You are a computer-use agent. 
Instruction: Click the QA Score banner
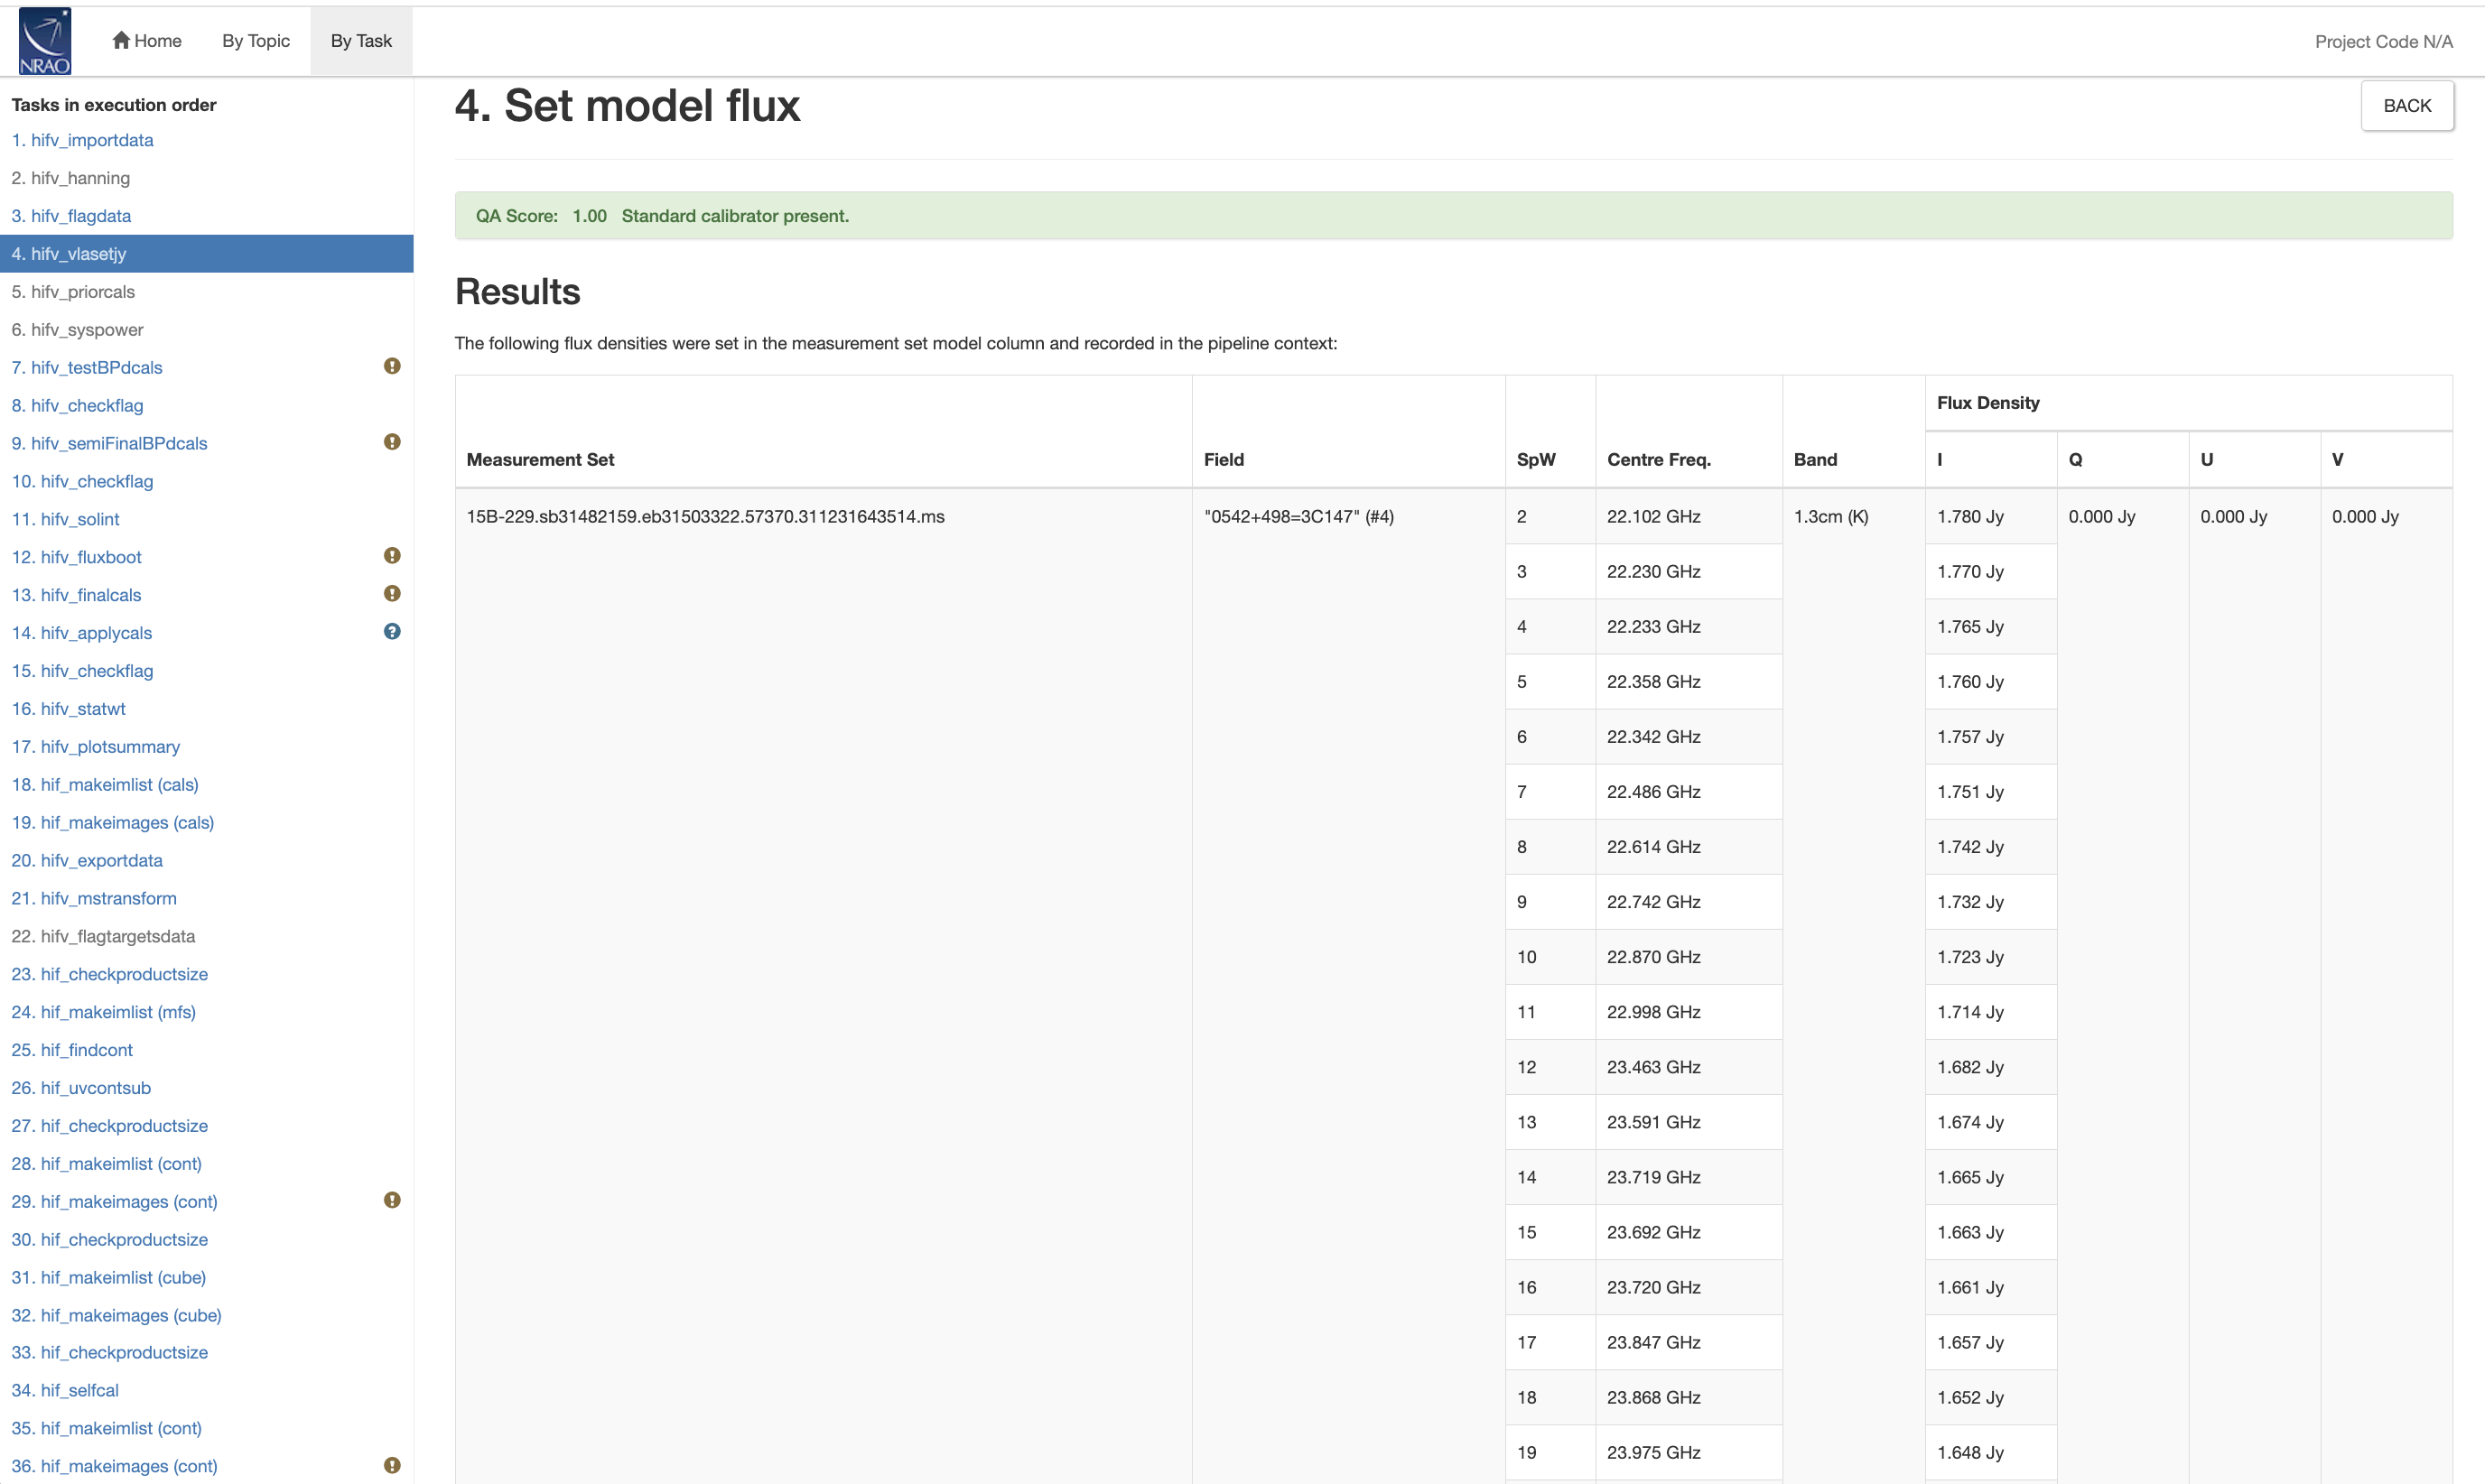click(x=1453, y=216)
